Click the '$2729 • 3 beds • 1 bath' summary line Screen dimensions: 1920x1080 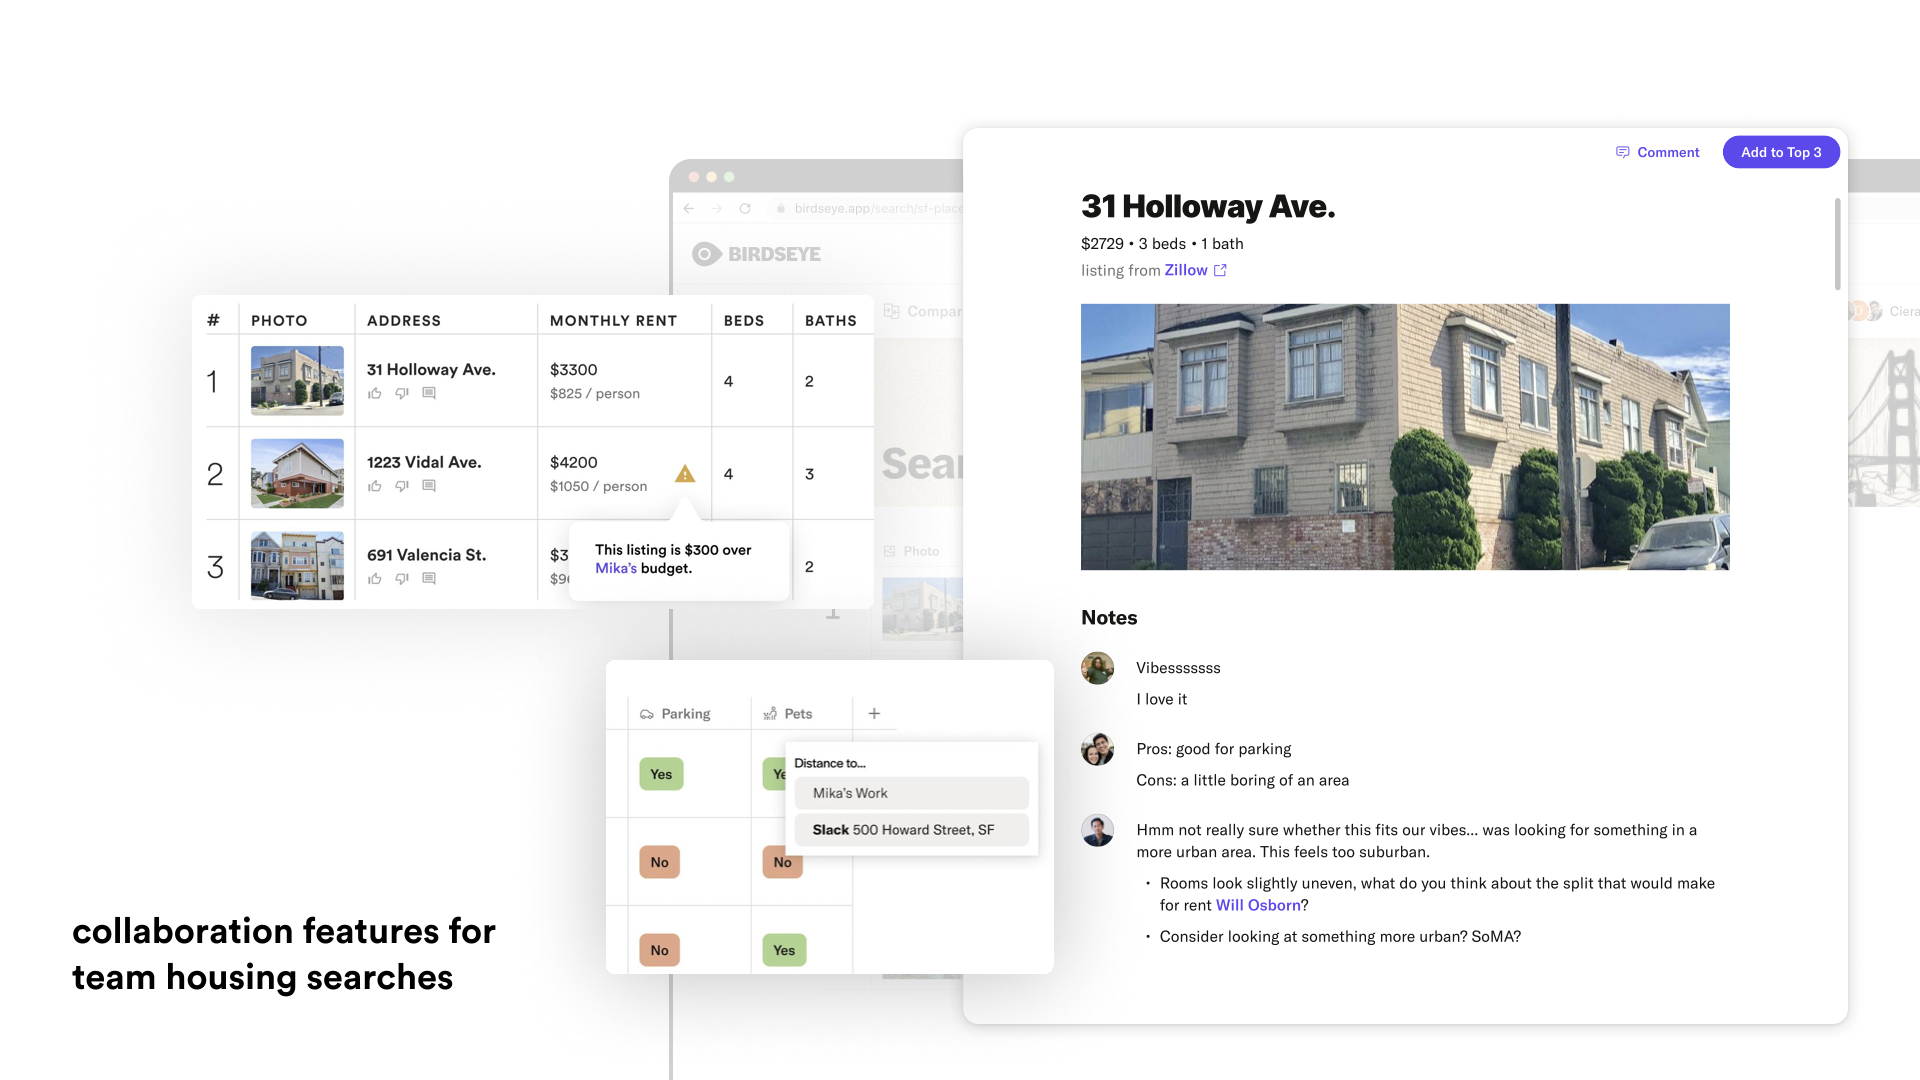(x=1162, y=244)
